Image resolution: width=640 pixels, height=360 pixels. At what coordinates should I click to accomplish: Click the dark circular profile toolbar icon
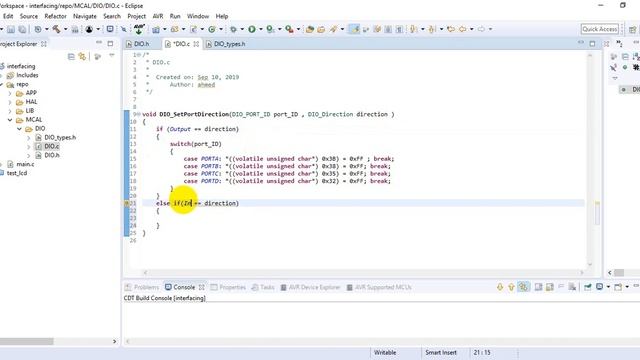click(x=89, y=29)
